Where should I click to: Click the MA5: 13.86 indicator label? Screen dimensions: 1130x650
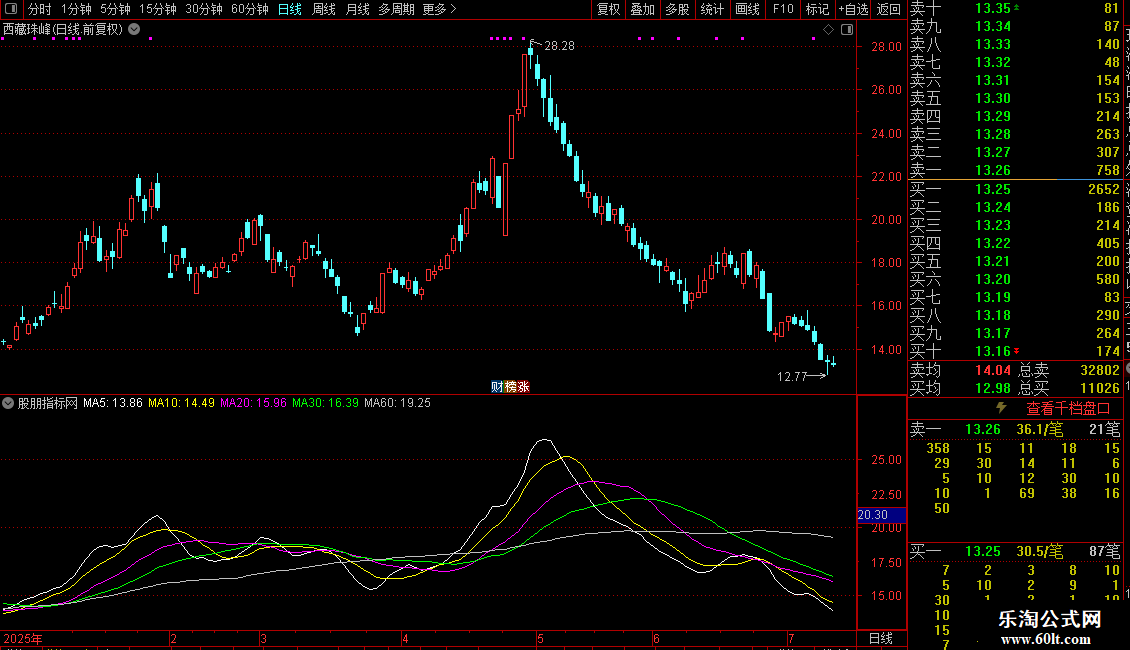[113, 403]
